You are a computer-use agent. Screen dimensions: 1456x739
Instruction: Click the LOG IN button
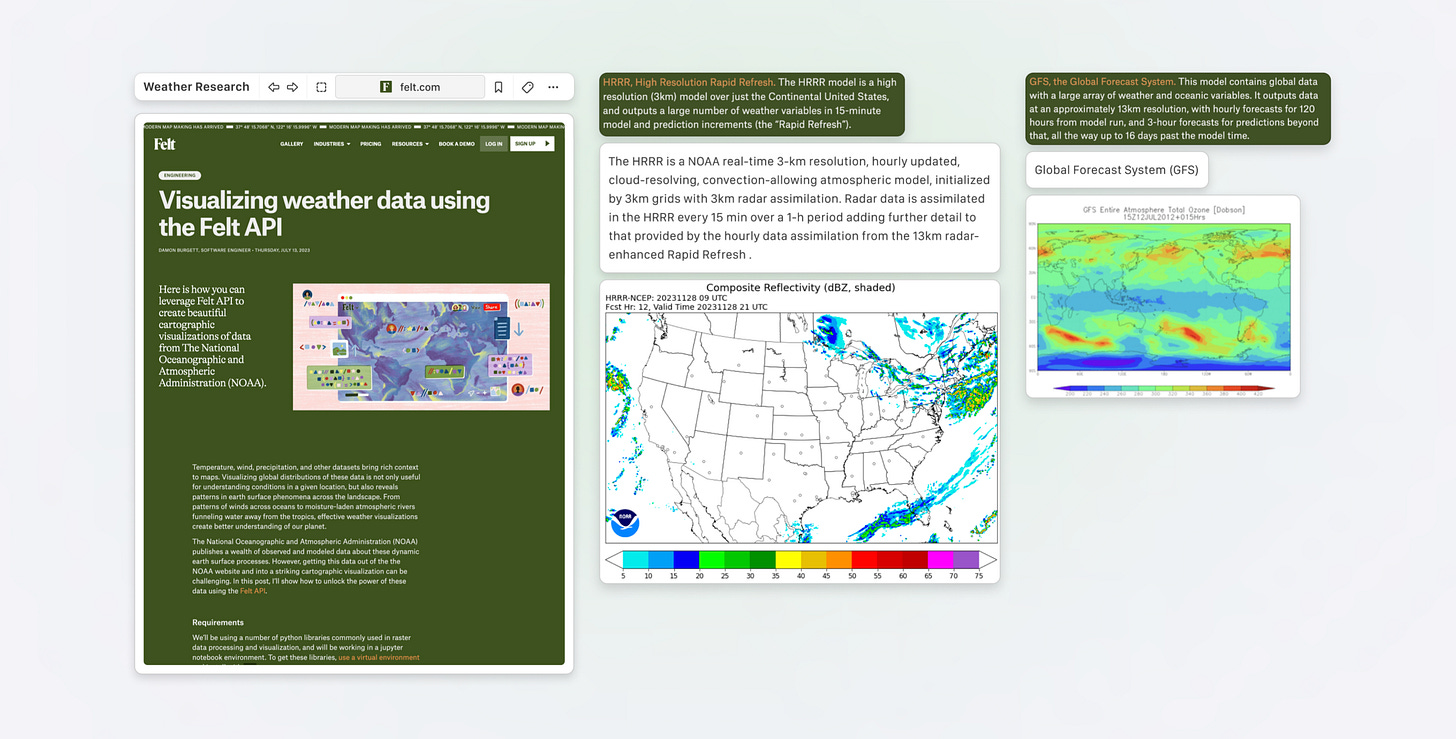[x=493, y=144]
